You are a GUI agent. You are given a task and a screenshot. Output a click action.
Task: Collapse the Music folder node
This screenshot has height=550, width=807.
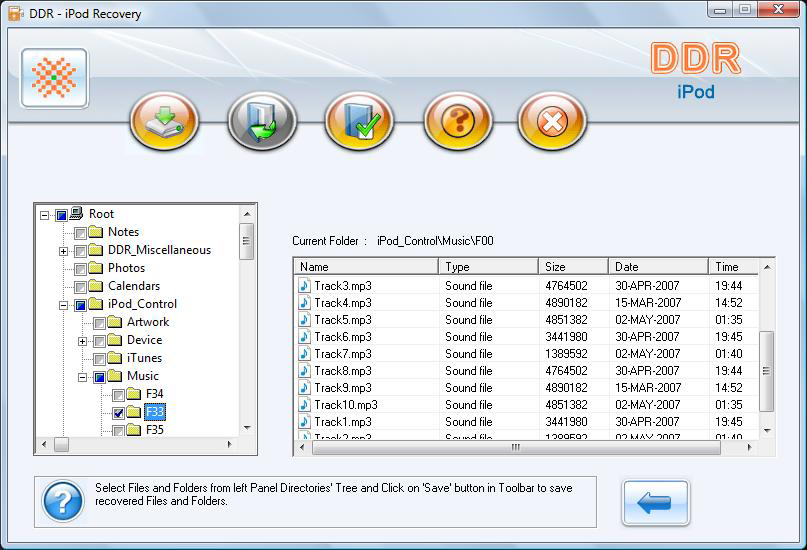[82, 377]
